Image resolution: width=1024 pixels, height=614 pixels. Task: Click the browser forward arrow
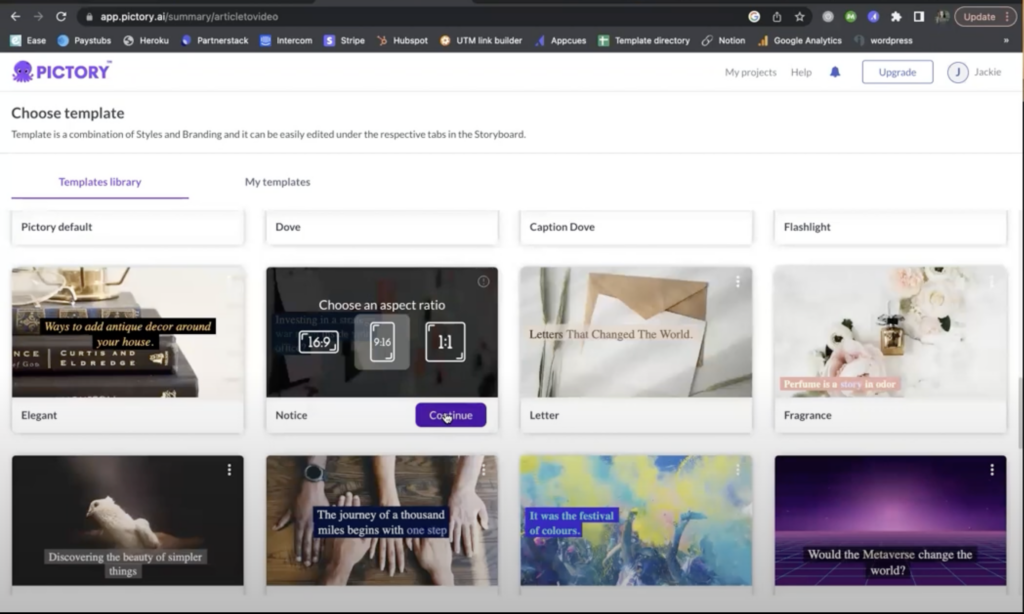pyautogui.click(x=38, y=16)
